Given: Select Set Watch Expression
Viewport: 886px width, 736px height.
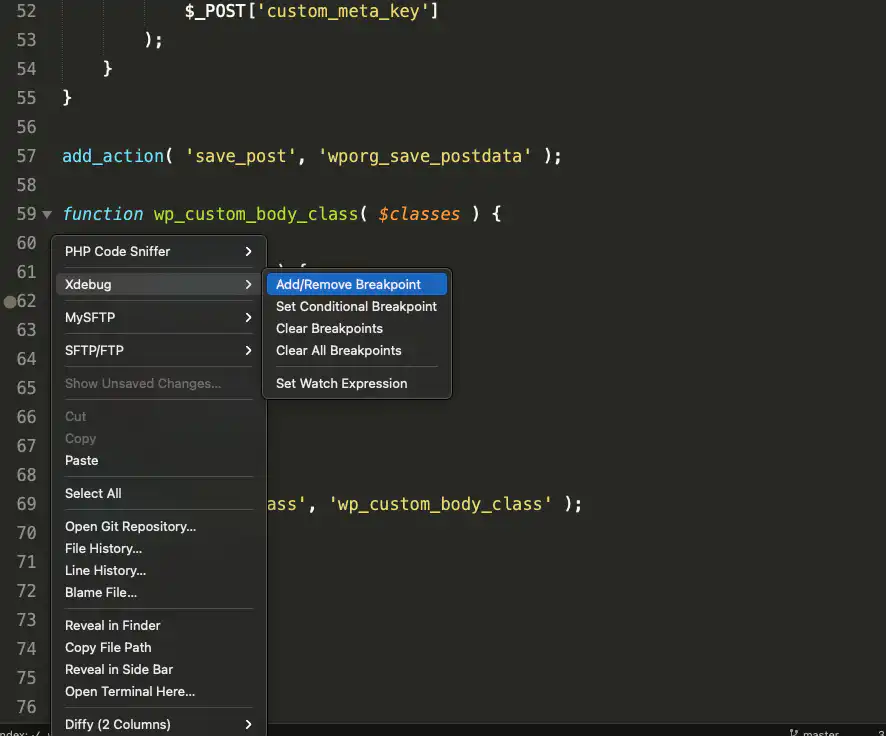Looking at the screenshot, I should (341, 383).
